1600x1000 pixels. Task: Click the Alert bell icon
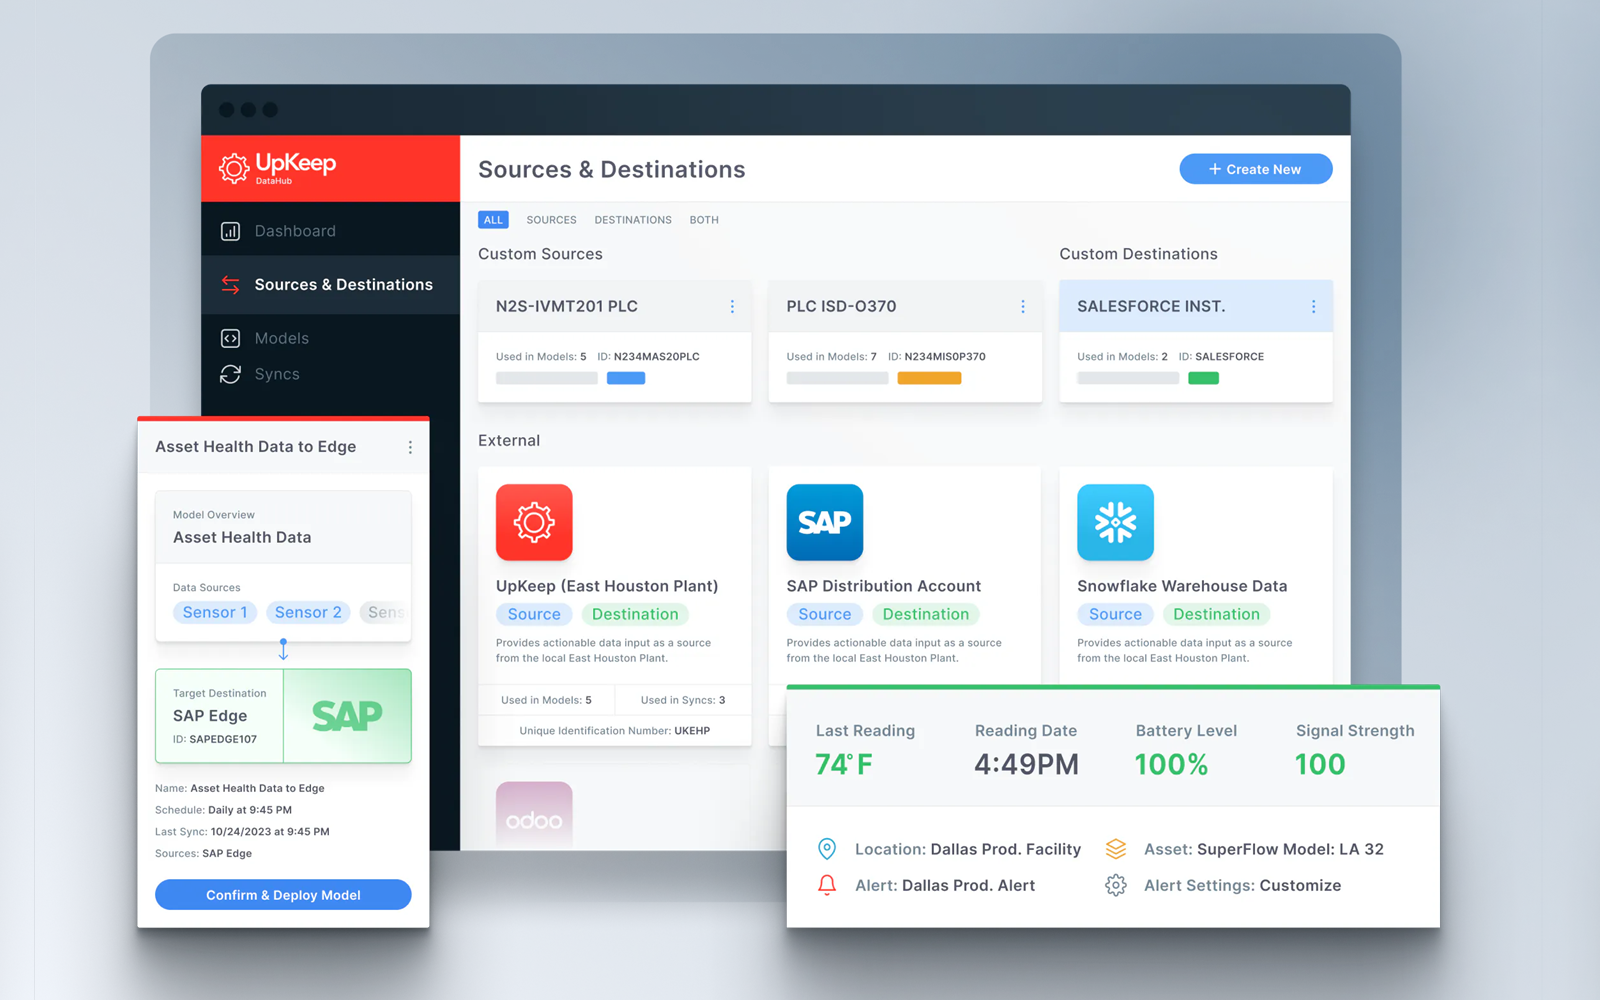point(827,885)
